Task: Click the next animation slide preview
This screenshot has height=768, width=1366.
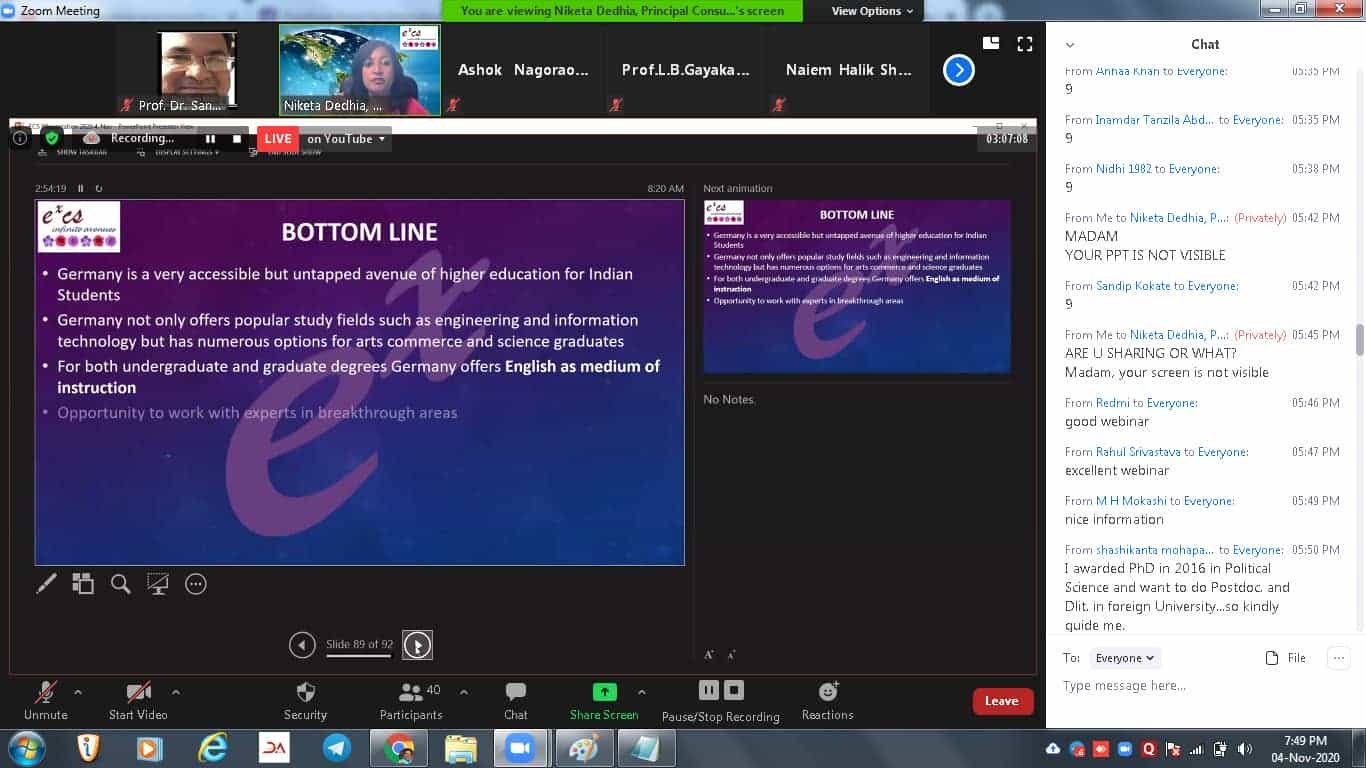Action: point(857,286)
